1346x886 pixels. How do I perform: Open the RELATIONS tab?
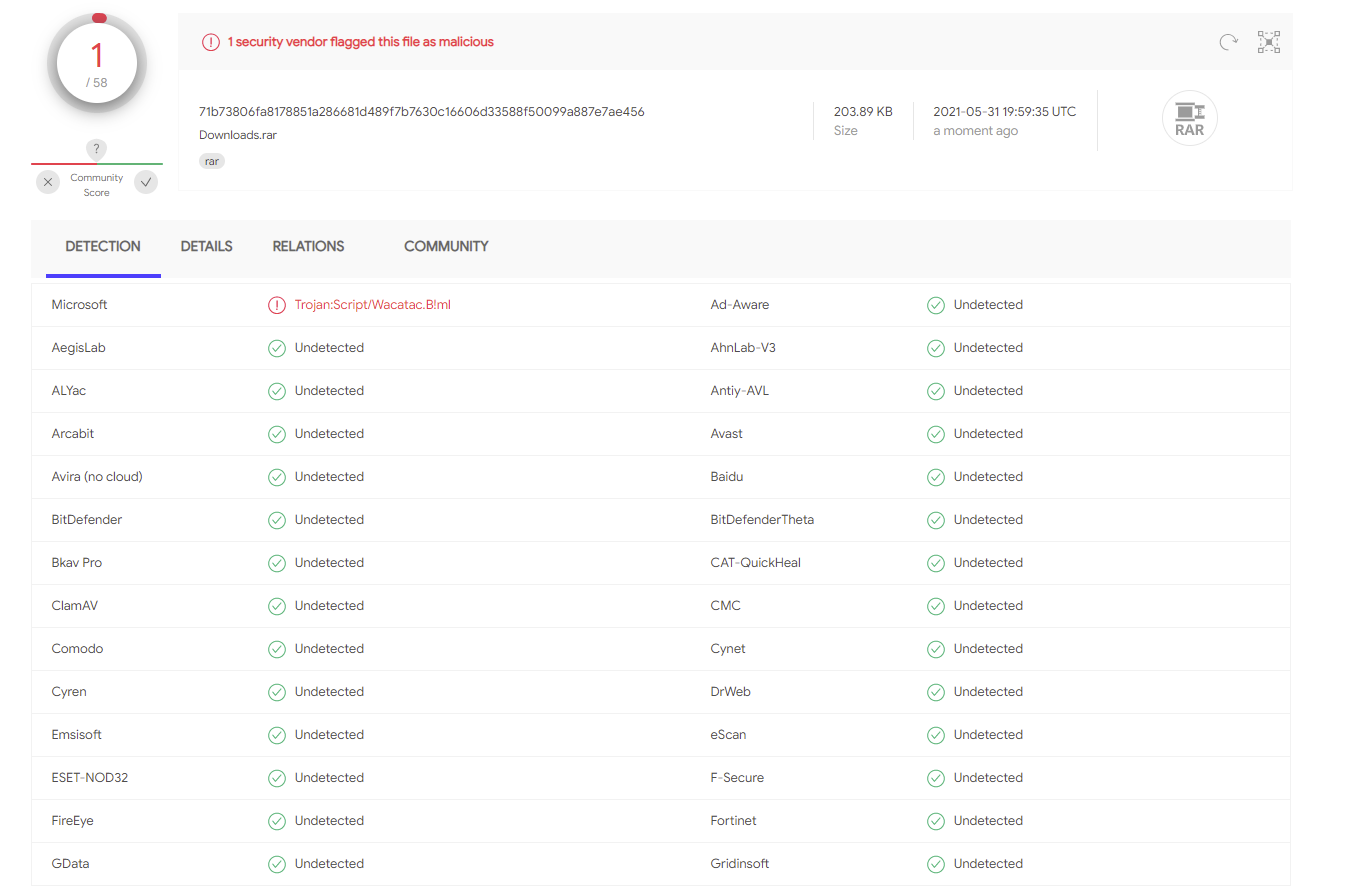[308, 246]
